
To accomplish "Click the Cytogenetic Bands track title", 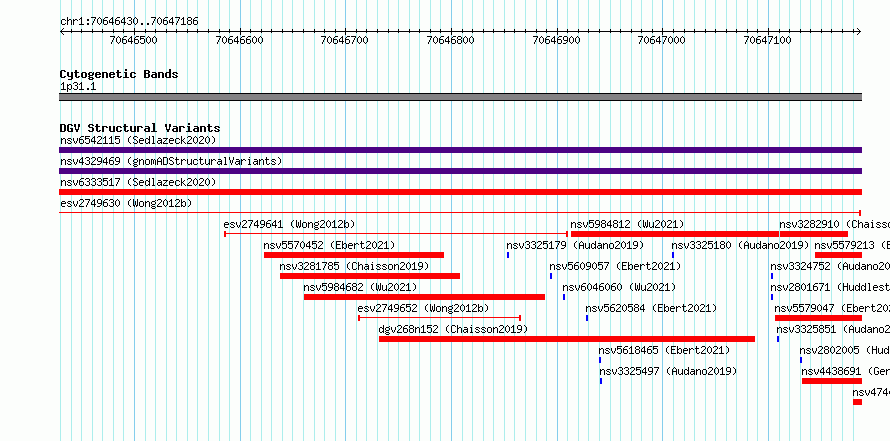I will tap(119, 74).
